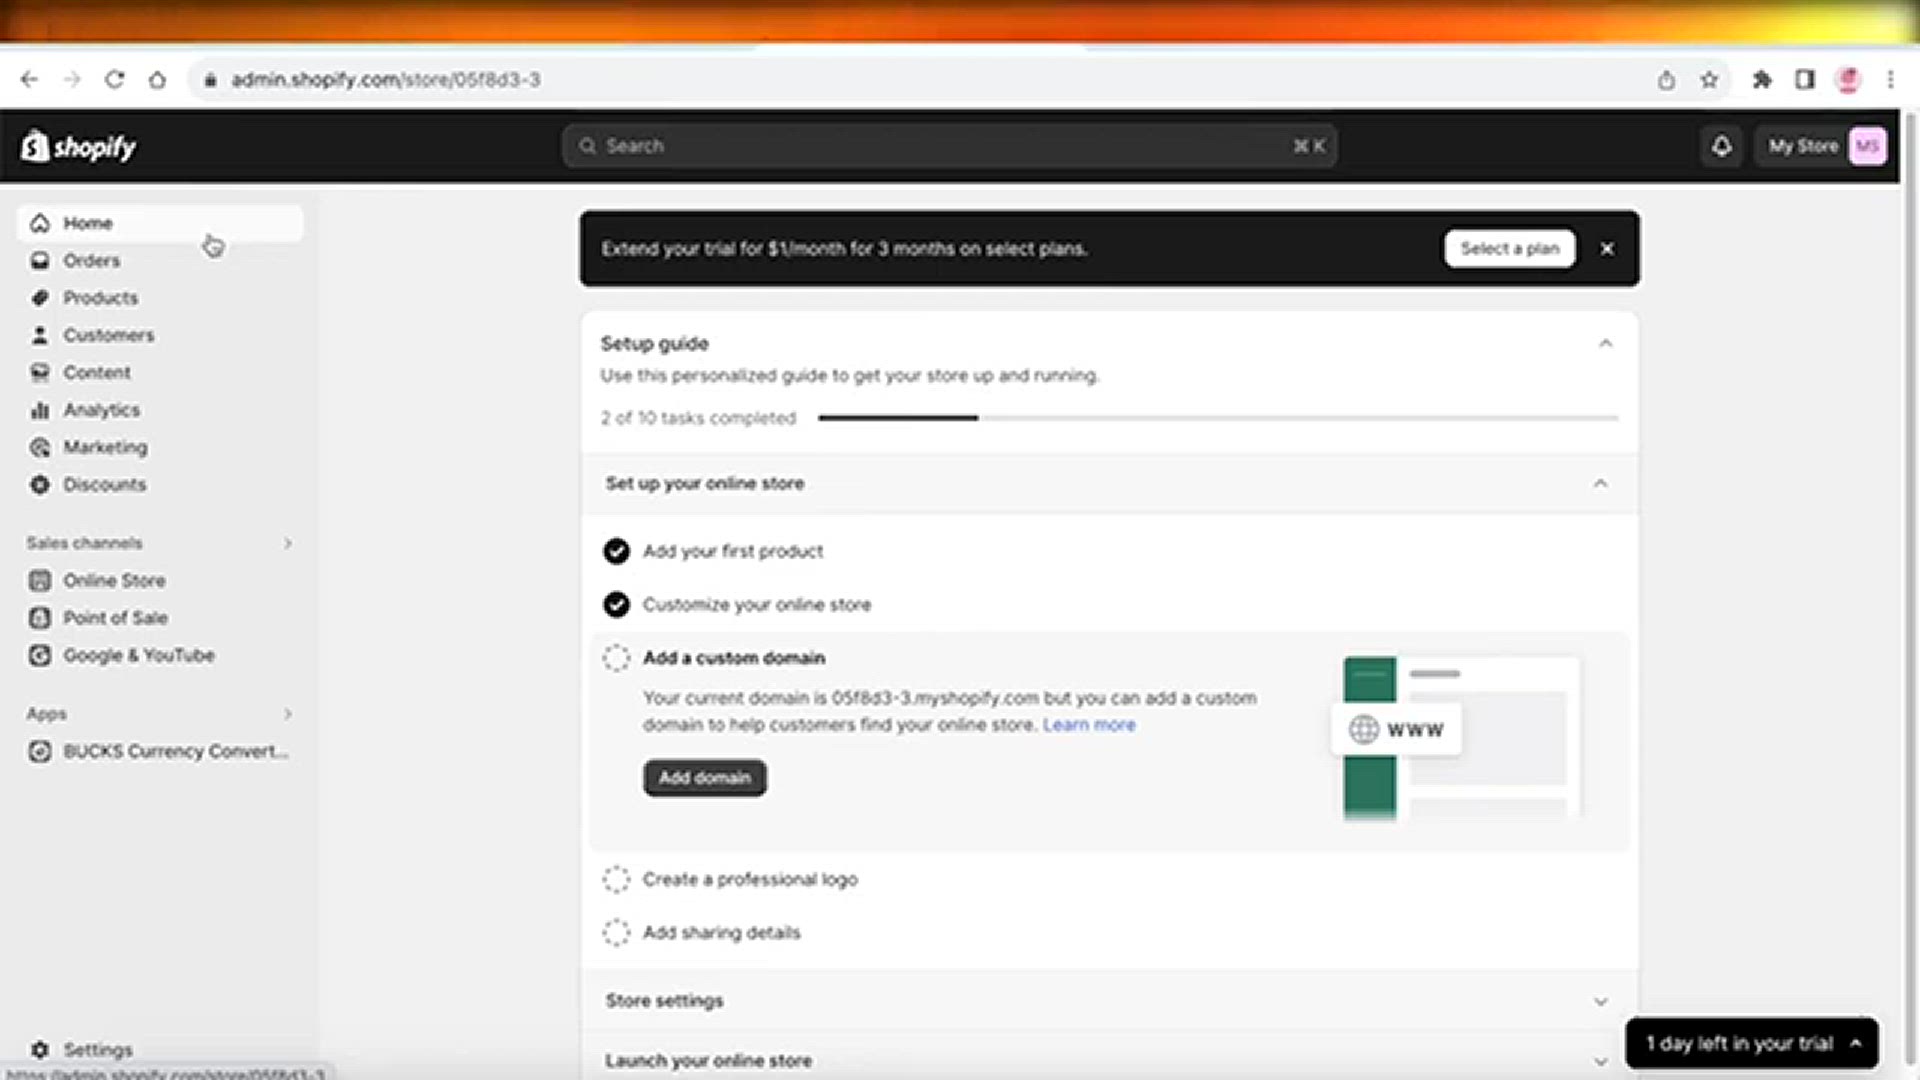1920x1080 pixels.
Task: Mark Add sharing details as complete
Action: [x=616, y=933]
